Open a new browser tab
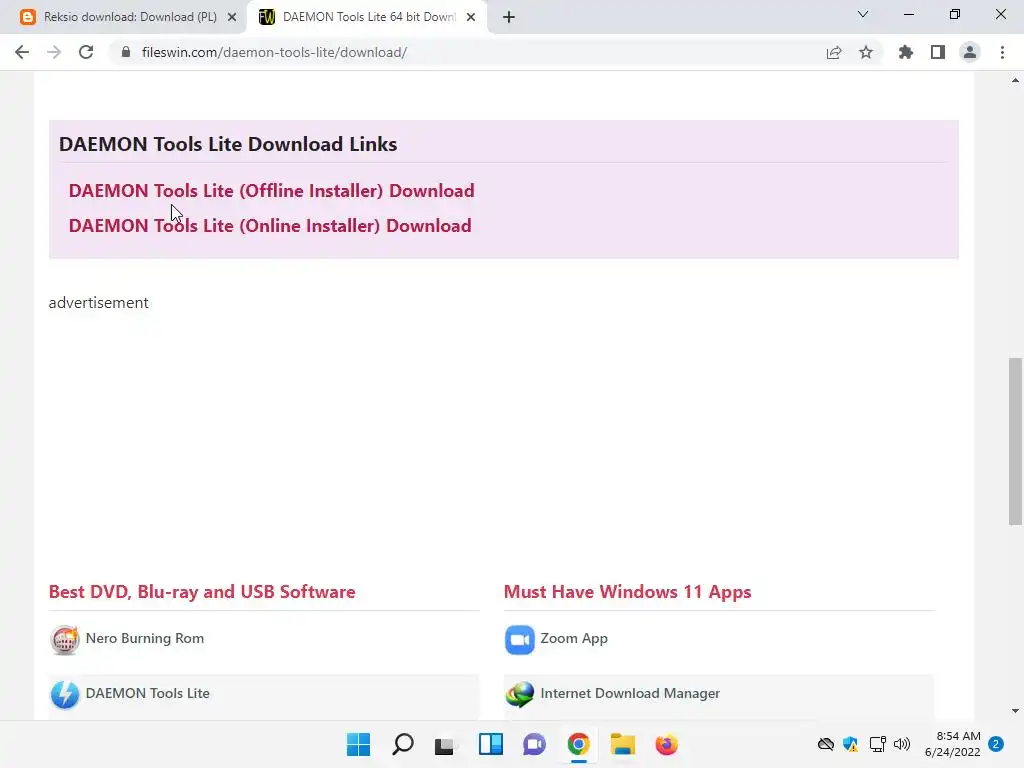This screenshot has width=1024, height=768. [509, 17]
